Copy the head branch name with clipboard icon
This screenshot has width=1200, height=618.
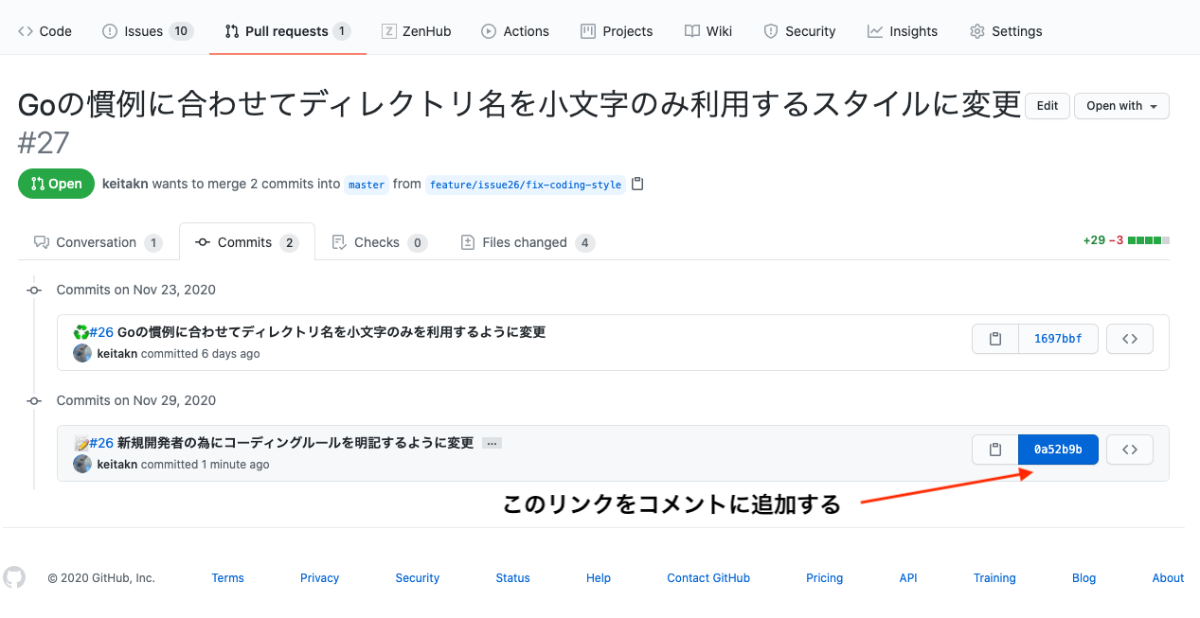click(x=638, y=184)
